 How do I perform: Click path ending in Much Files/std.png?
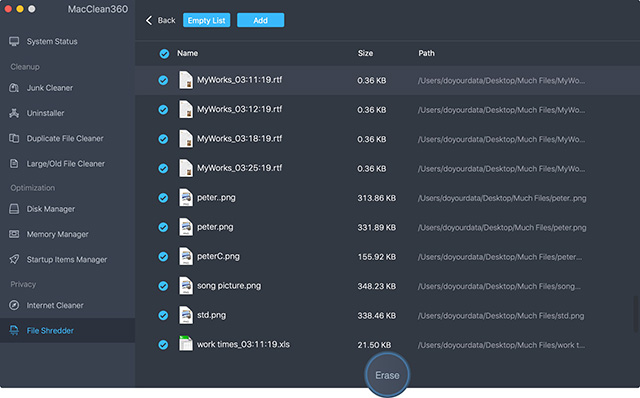501,316
